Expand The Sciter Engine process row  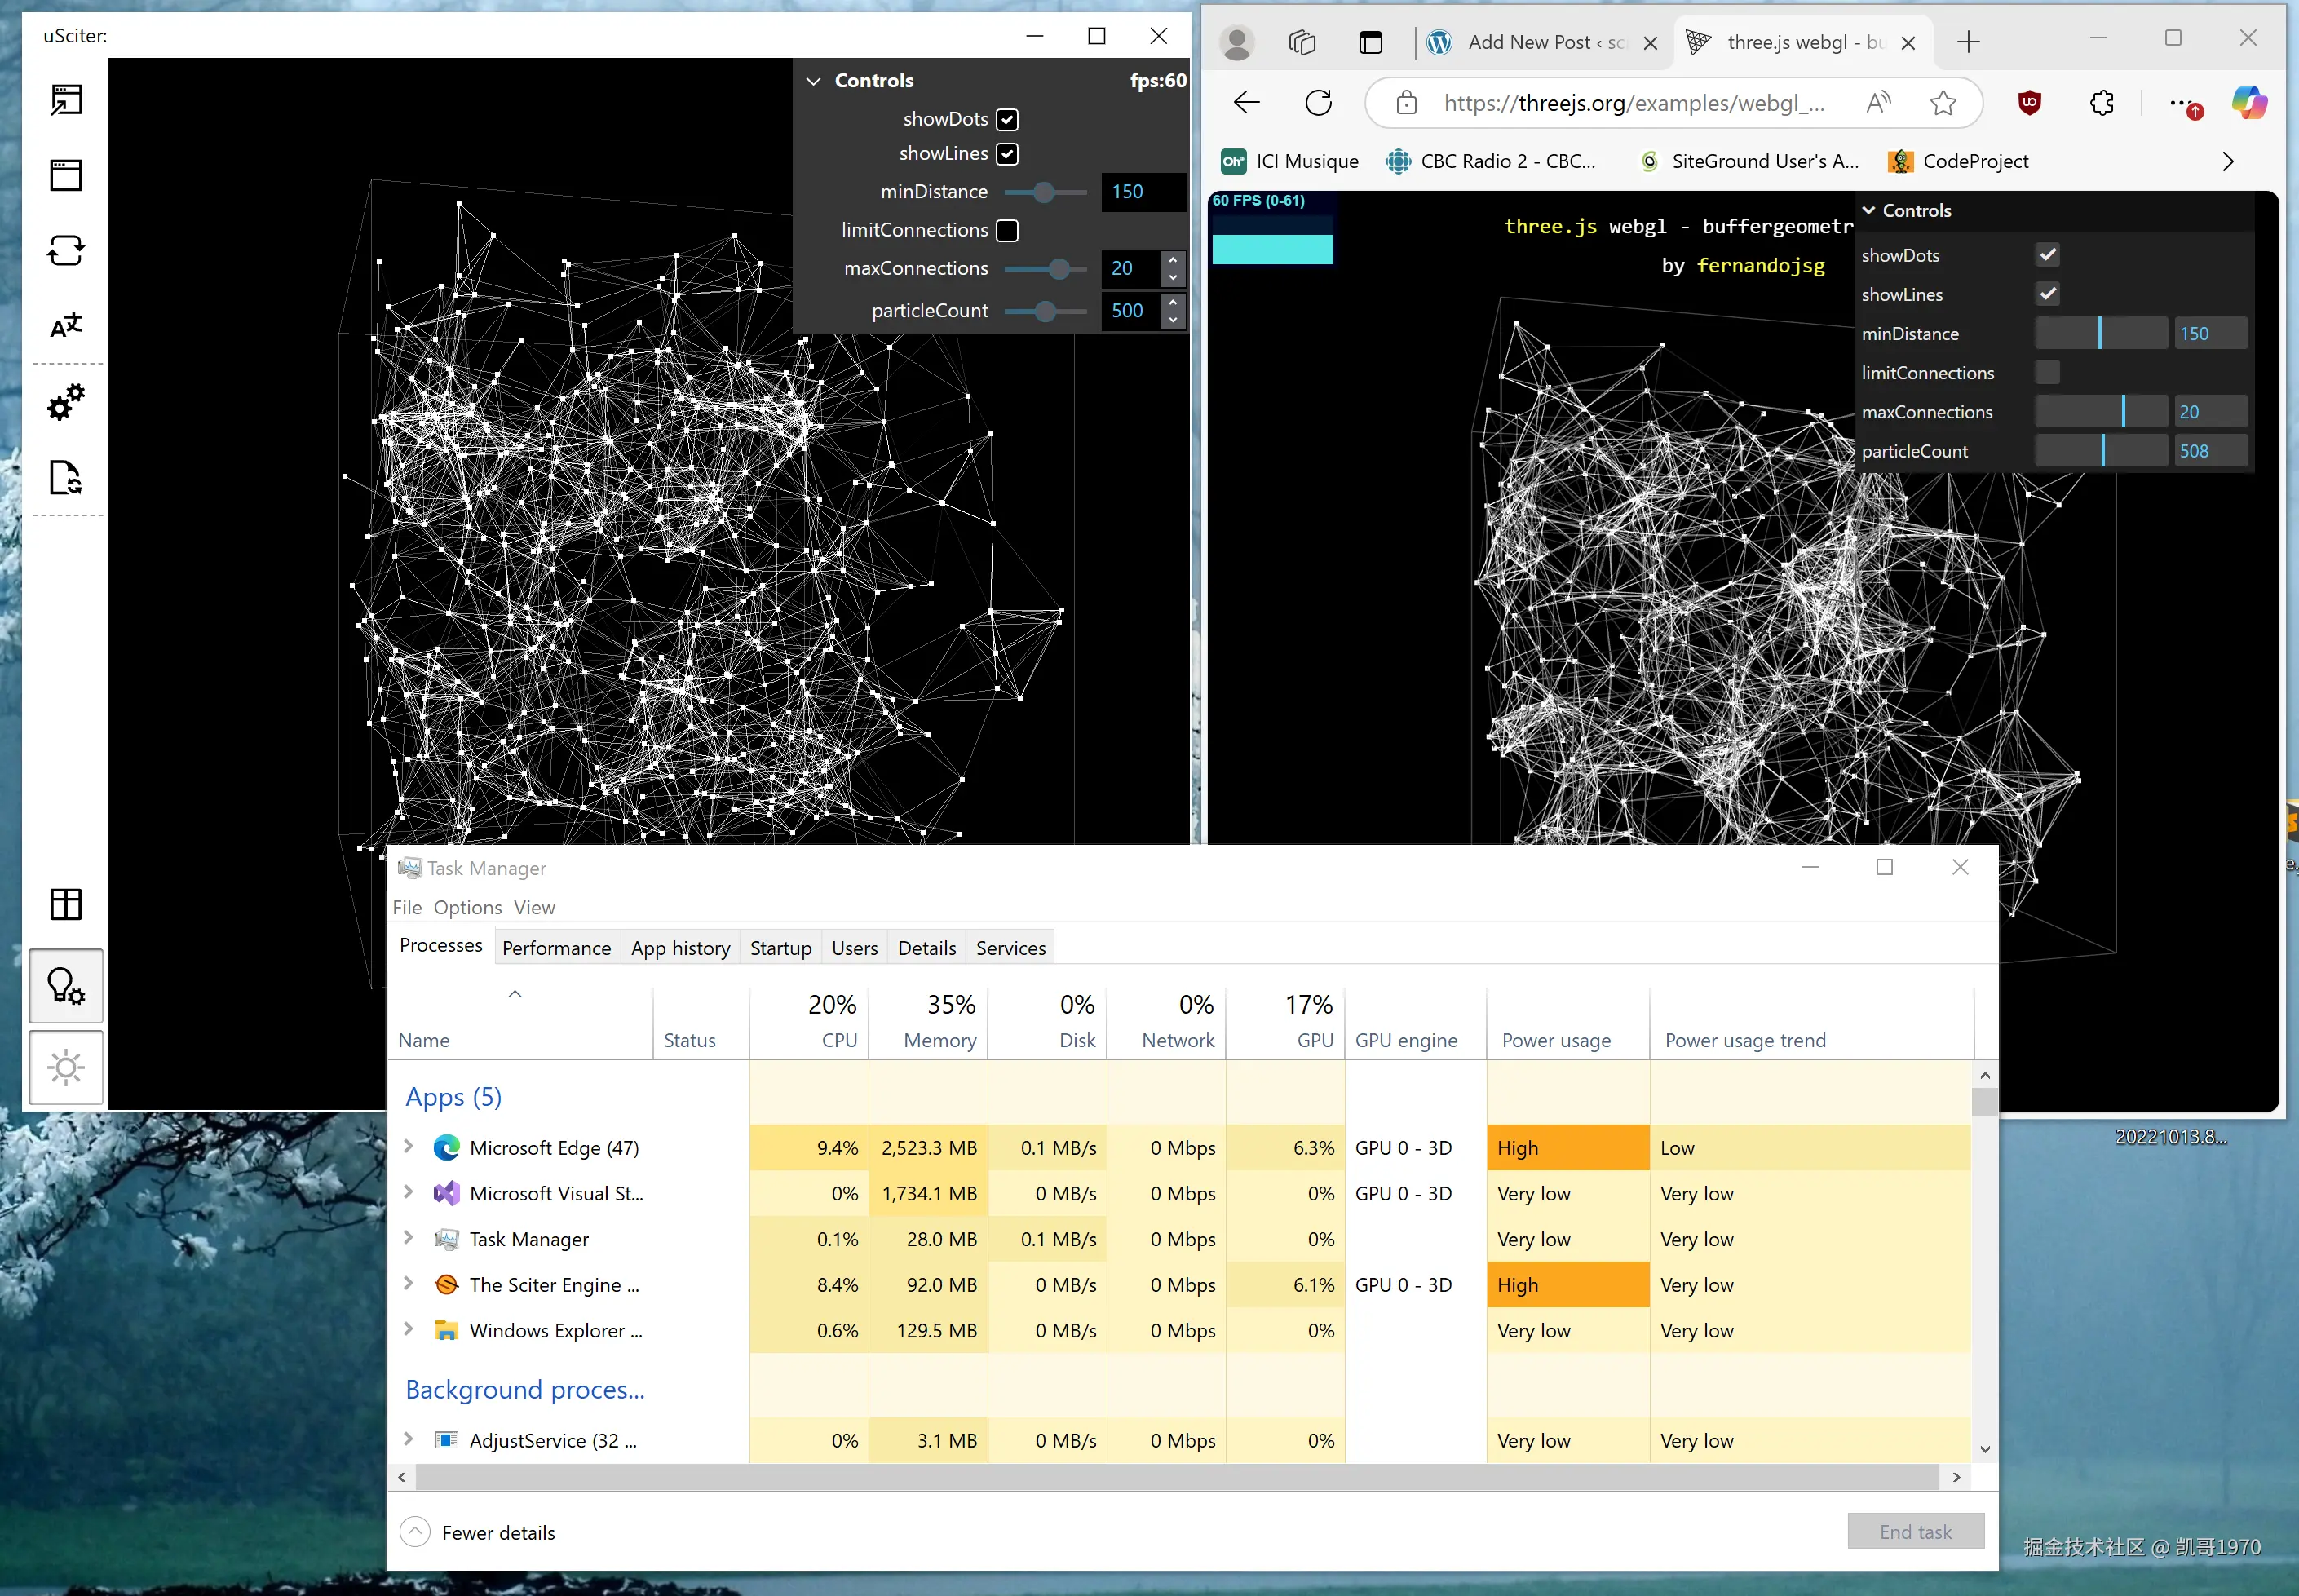pyautogui.click(x=408, y=1284)
